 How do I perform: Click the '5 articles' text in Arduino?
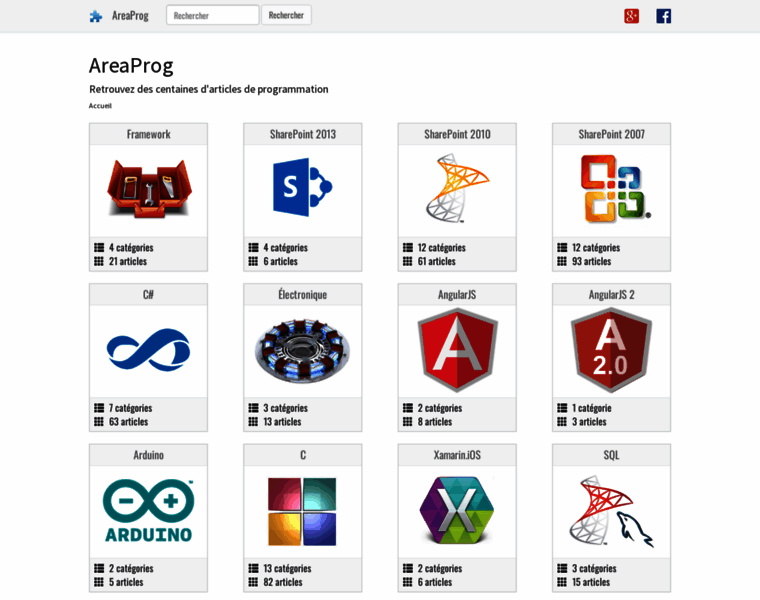click(126, 582)
